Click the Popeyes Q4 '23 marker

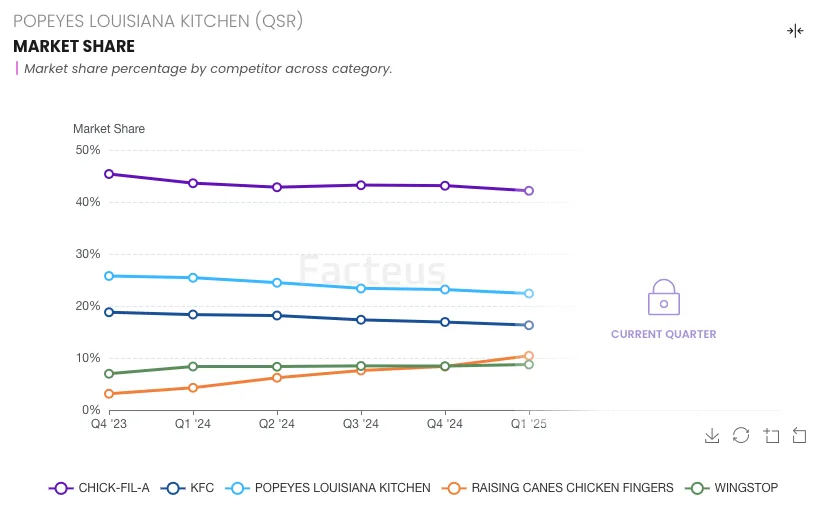pos(108,276)
